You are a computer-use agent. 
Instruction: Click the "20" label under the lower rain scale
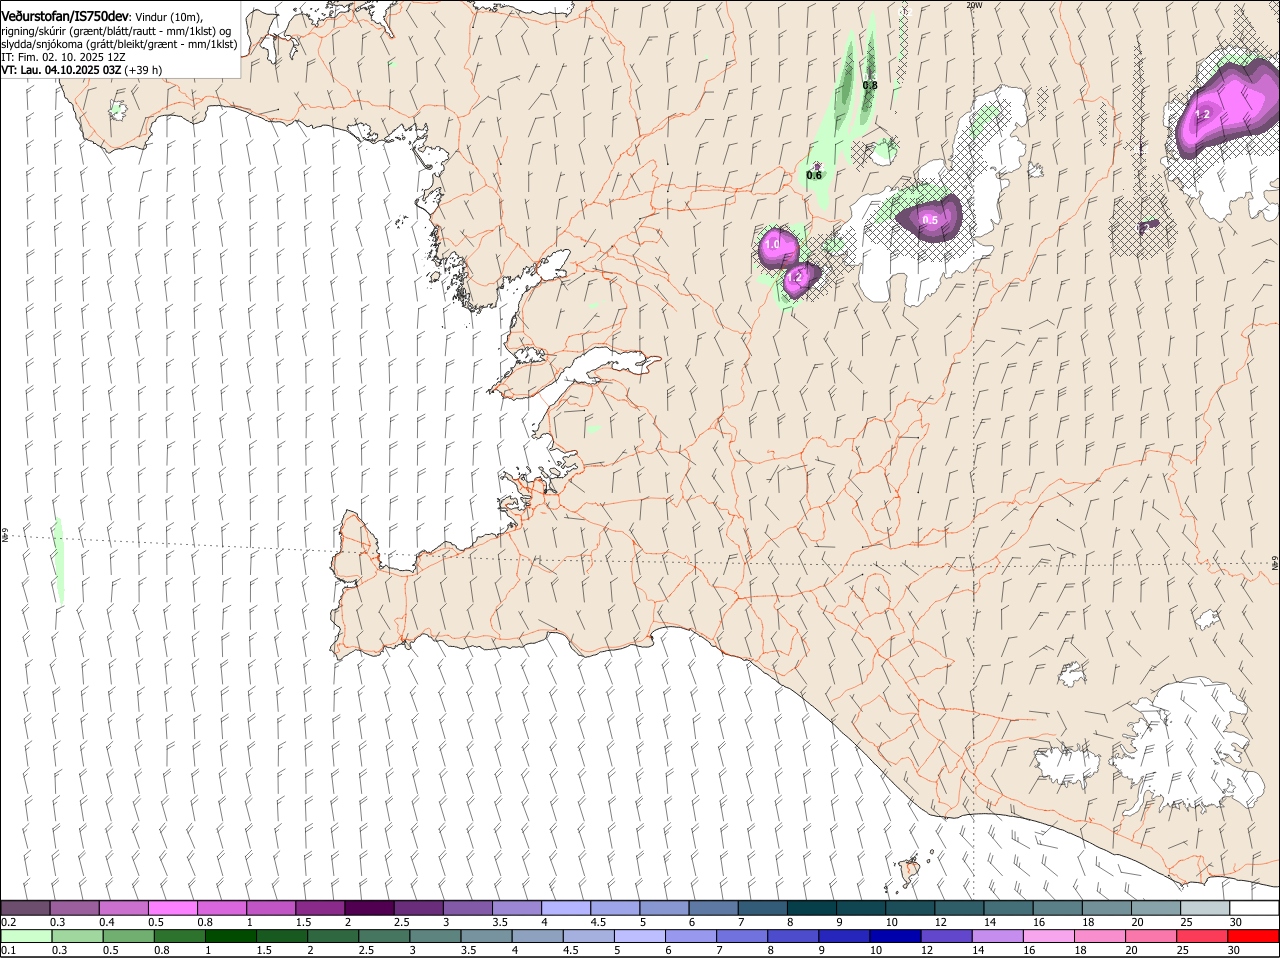pyautogui.click(x=1131, y=950)
